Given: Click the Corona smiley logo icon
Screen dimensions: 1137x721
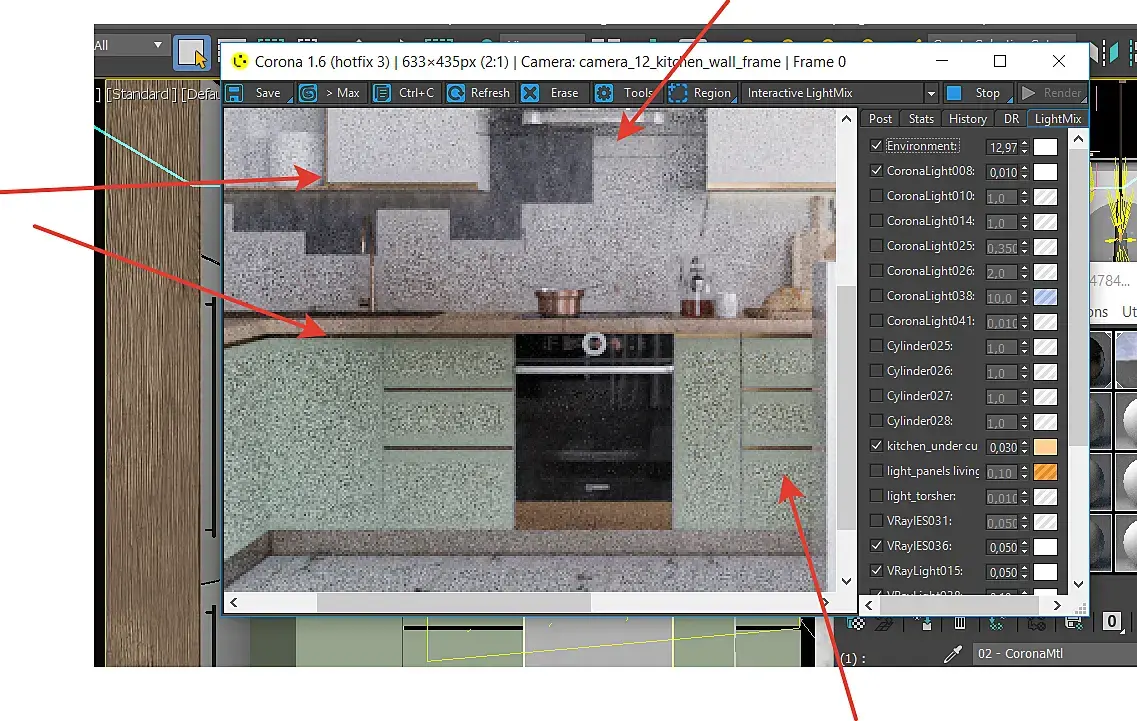Looking at the screenshot, I should tap(239, 62).
